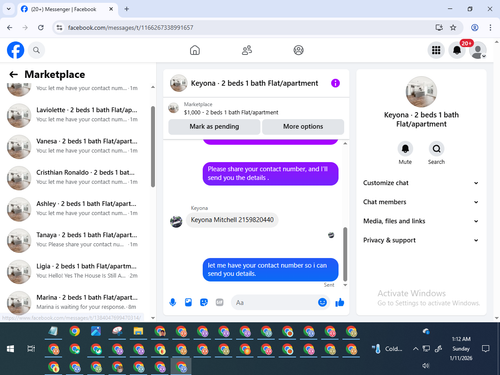Open Cristhian Ronaldo conversation
This screenshot has width=500, height=375.
[77, 178]
